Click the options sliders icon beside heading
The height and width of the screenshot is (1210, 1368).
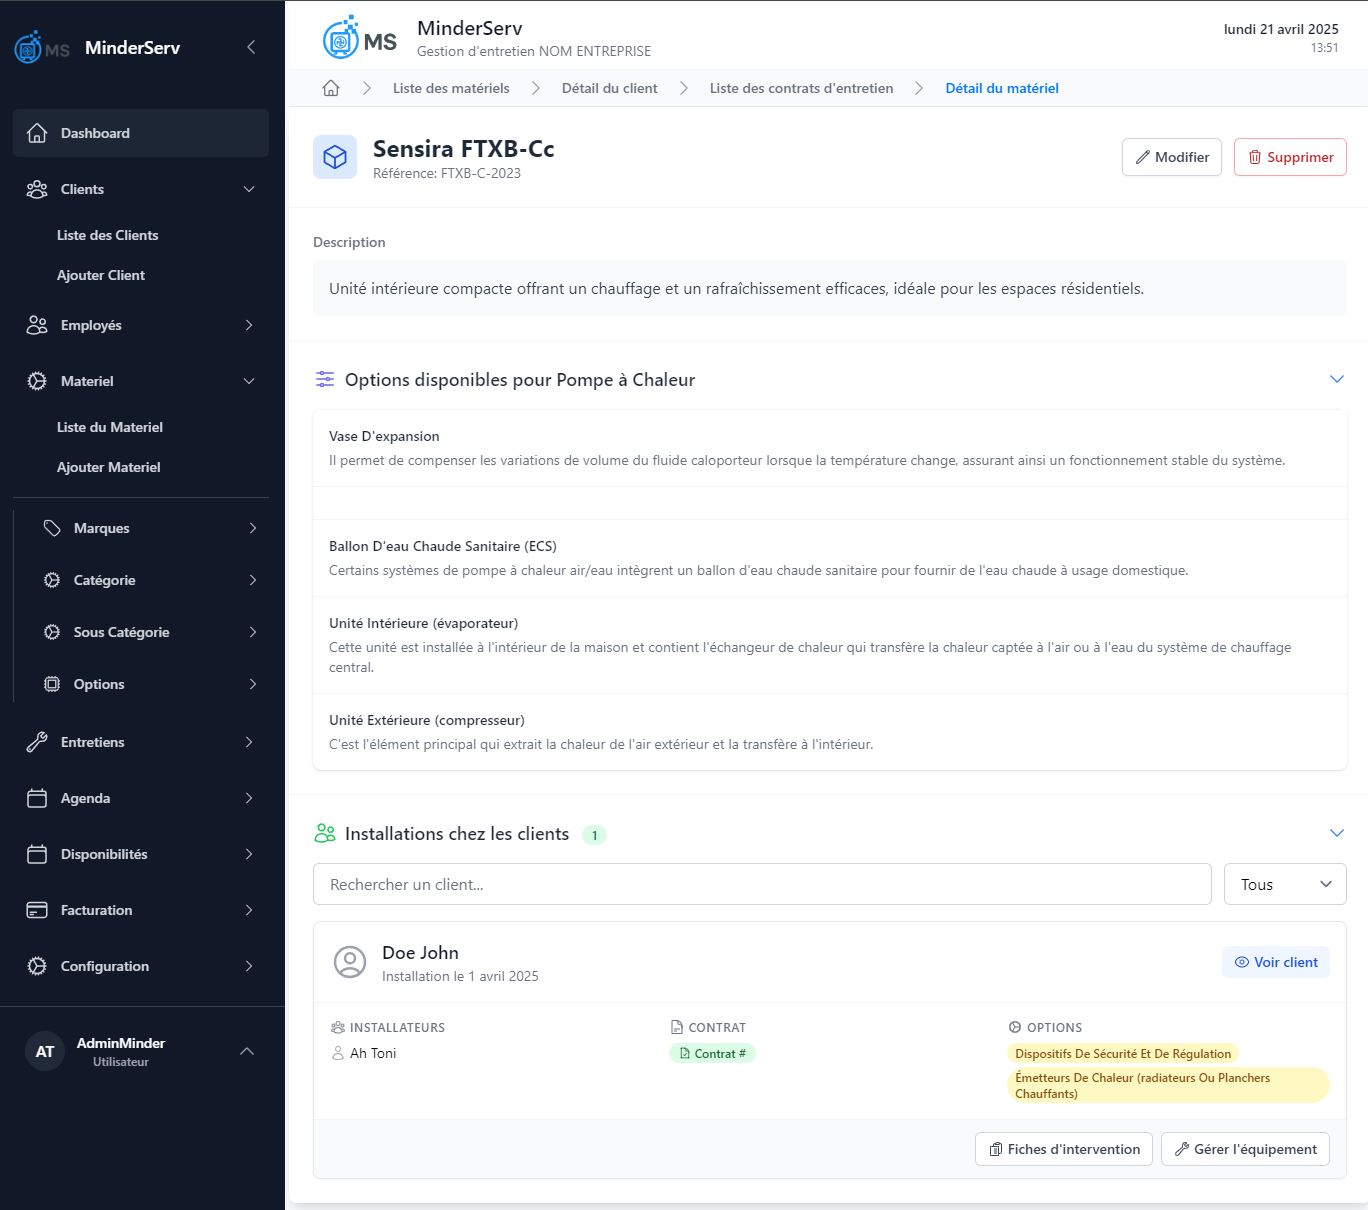(x=325, y=379)
